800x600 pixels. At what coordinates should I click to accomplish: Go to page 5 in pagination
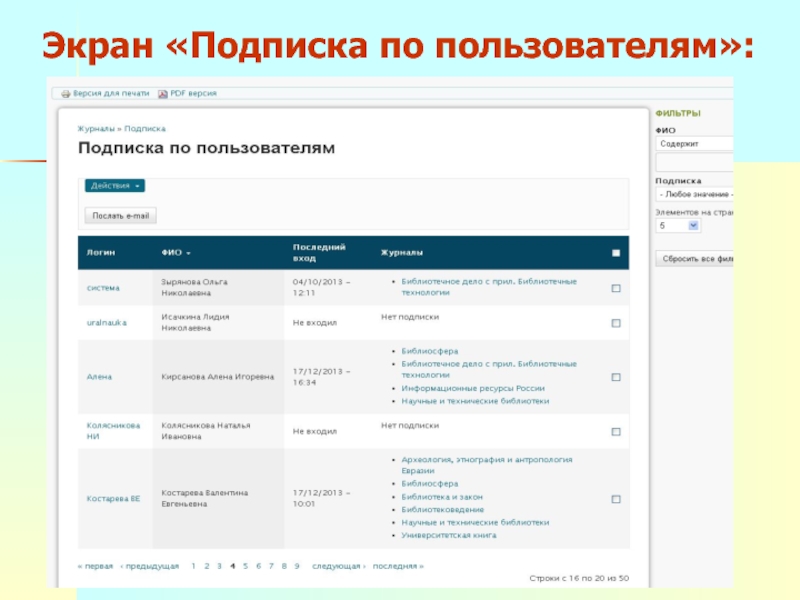tap(245, 566)
